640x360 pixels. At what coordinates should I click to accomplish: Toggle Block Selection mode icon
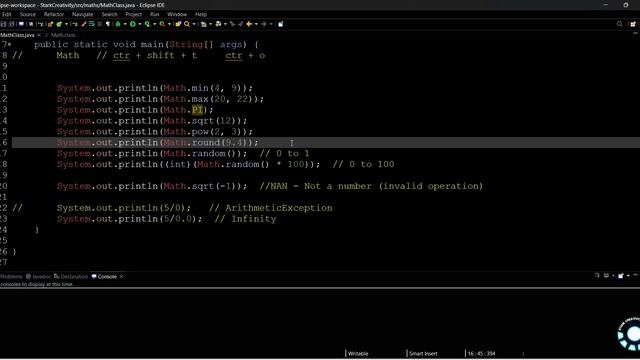[x=99, y=24]
